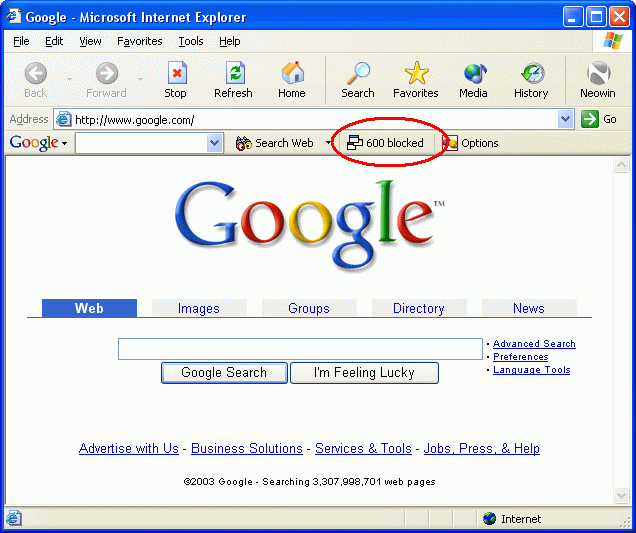The image size is (636, 533).
Task: Expand the Back button history dropdown
Action: (x=69, y=80)
